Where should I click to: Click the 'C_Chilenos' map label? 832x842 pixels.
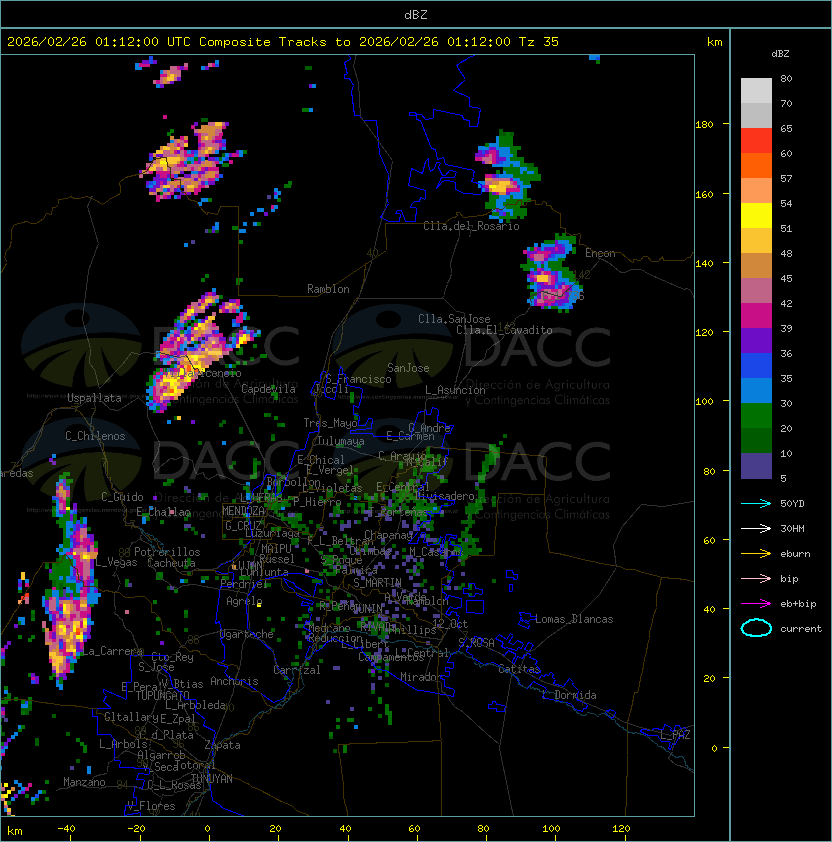95,436
